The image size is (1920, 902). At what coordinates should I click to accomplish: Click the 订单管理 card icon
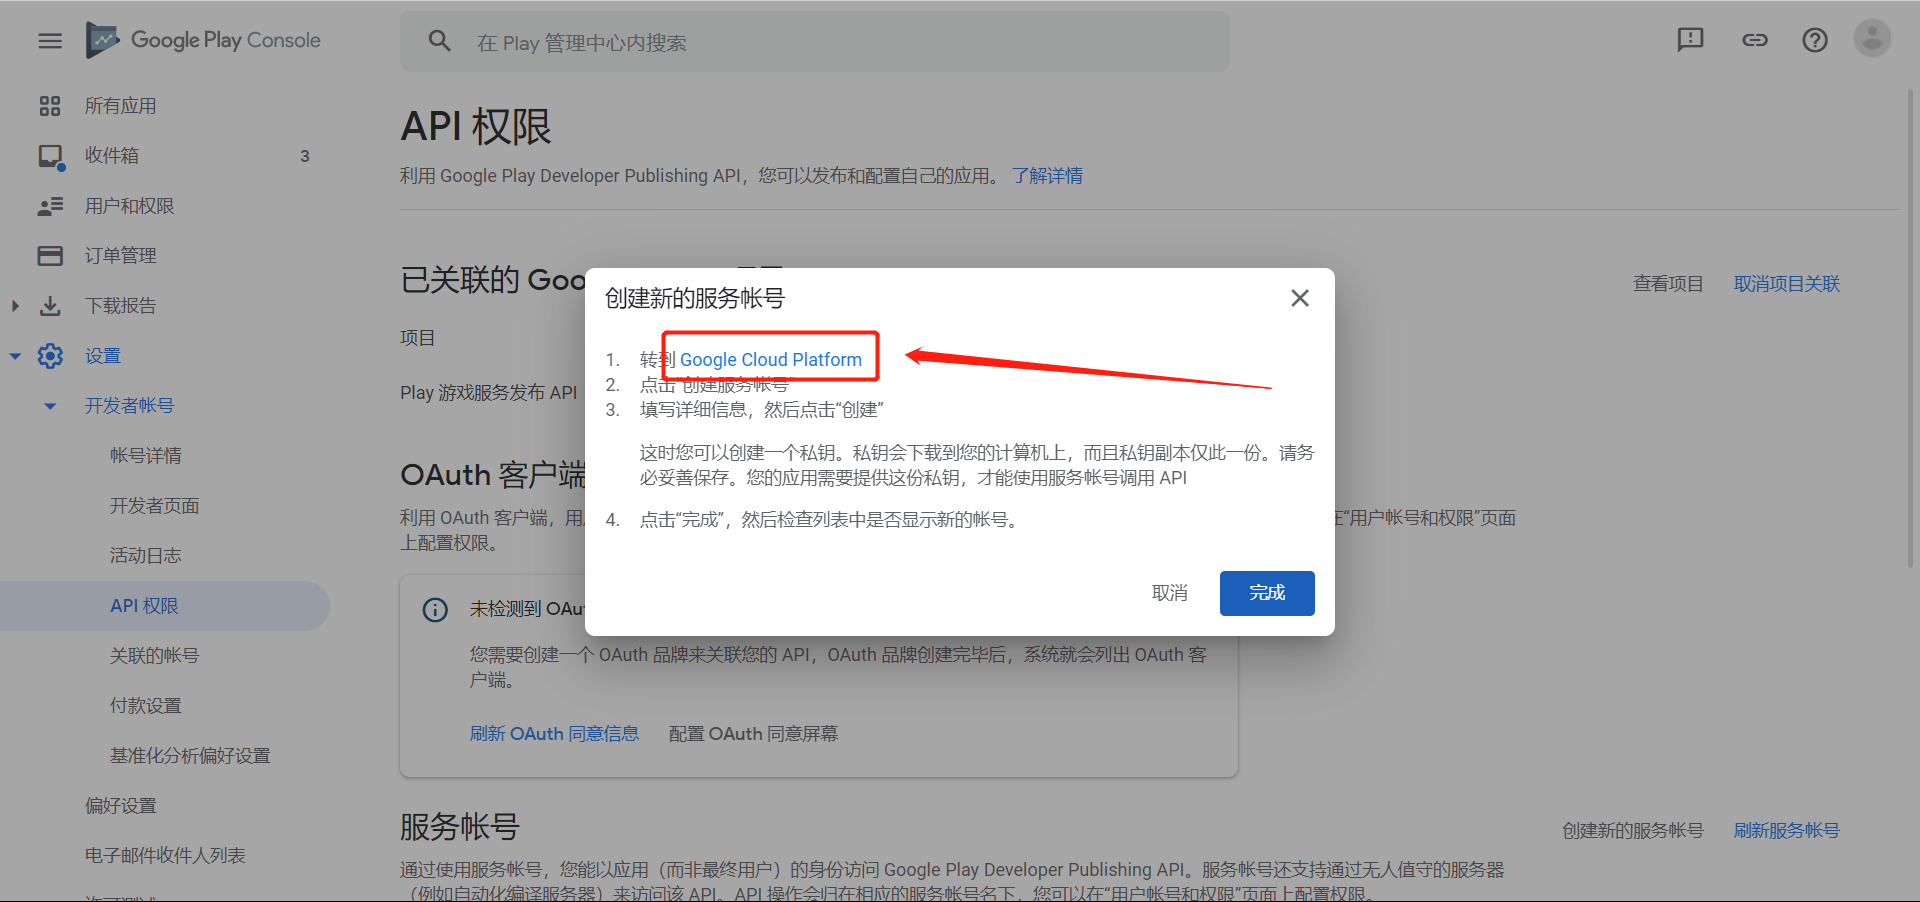pyautogui.click(x=50, y=256)
